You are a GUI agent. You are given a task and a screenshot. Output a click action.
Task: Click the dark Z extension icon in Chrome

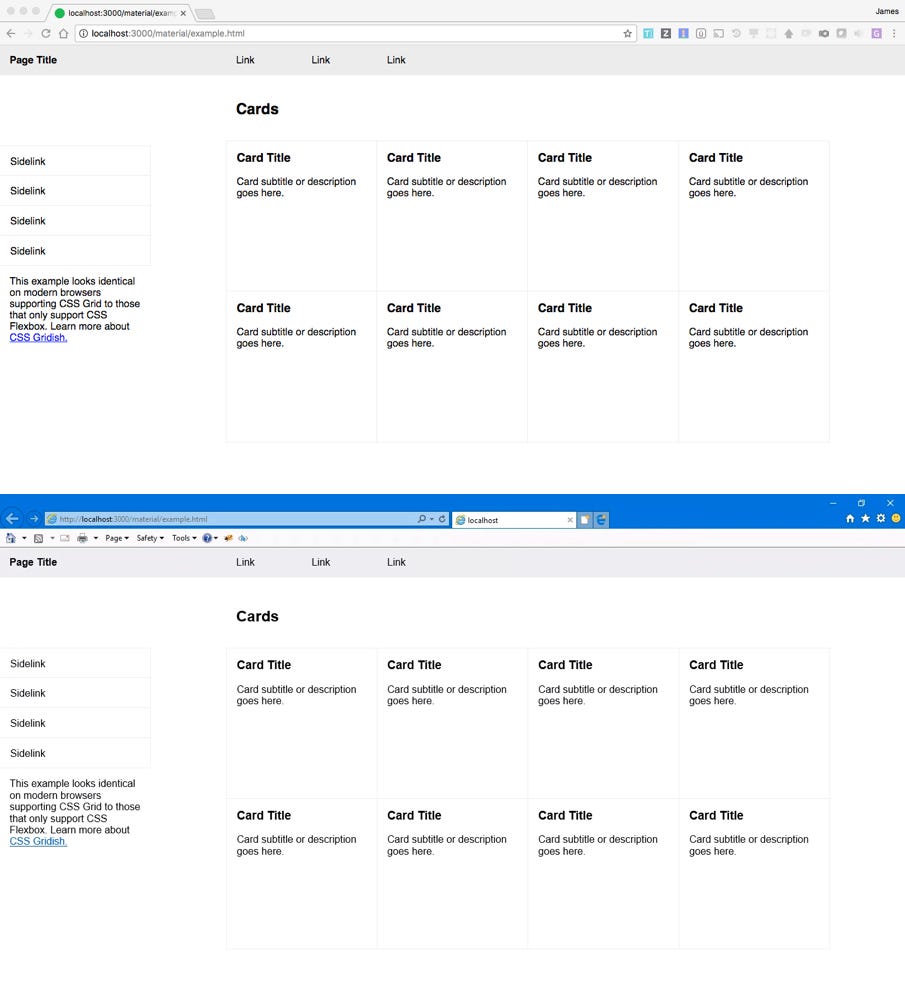666,33
